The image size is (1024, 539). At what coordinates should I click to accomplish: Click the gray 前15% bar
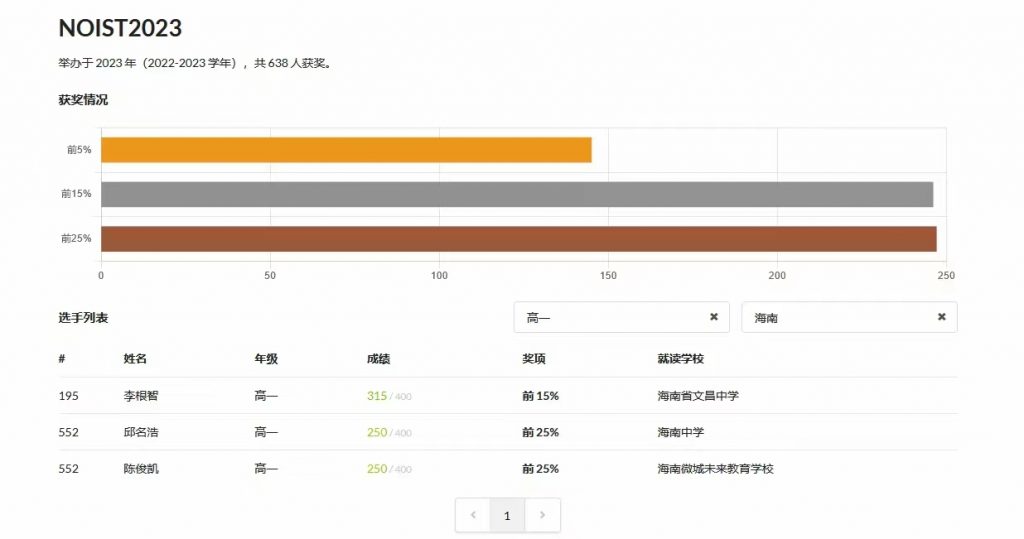point(516,194)
